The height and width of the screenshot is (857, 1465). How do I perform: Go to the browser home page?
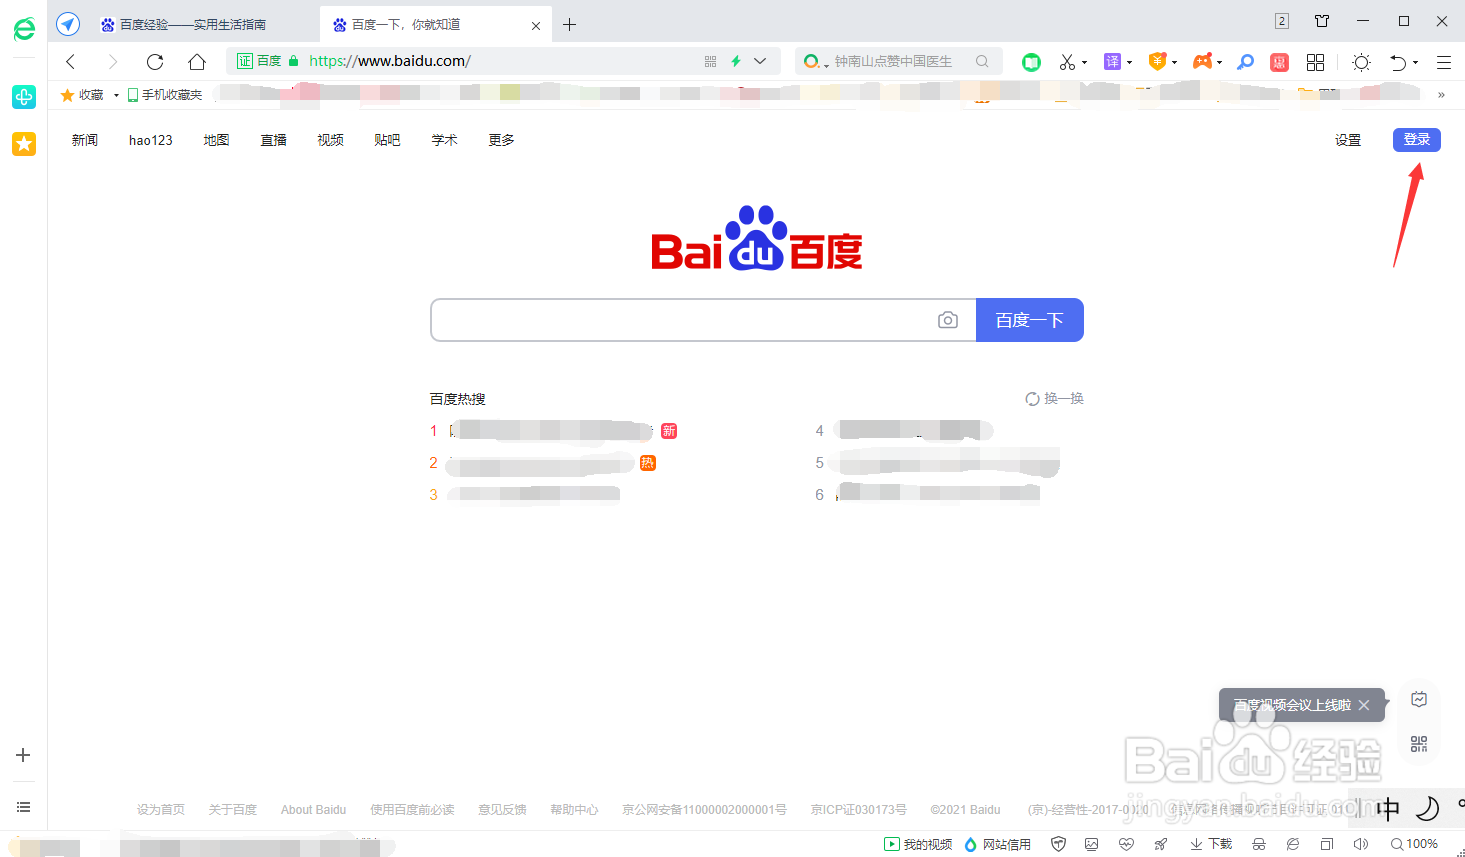[197, 62]
